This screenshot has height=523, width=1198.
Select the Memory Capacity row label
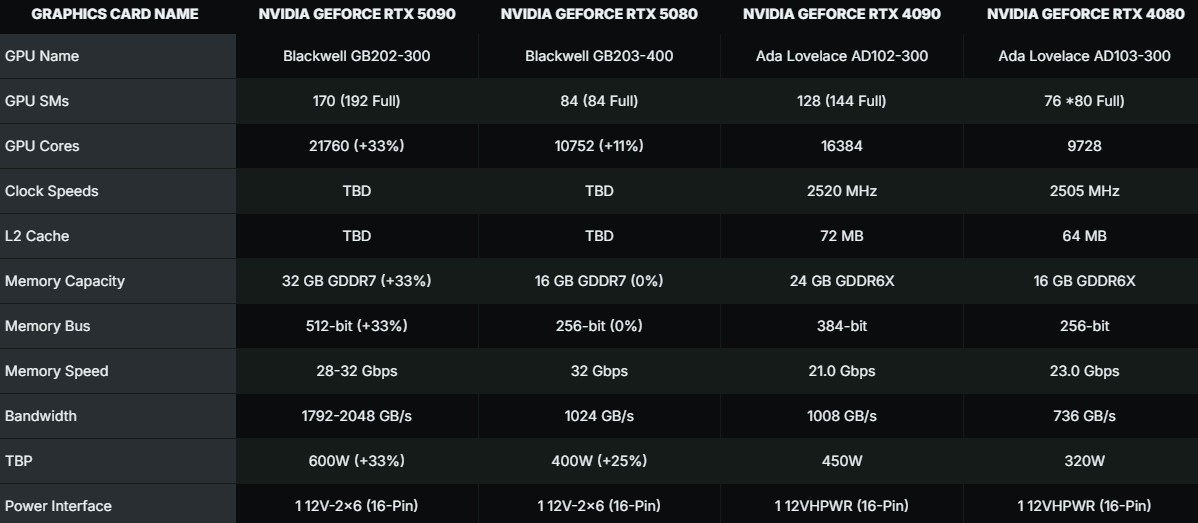(65, 281)
